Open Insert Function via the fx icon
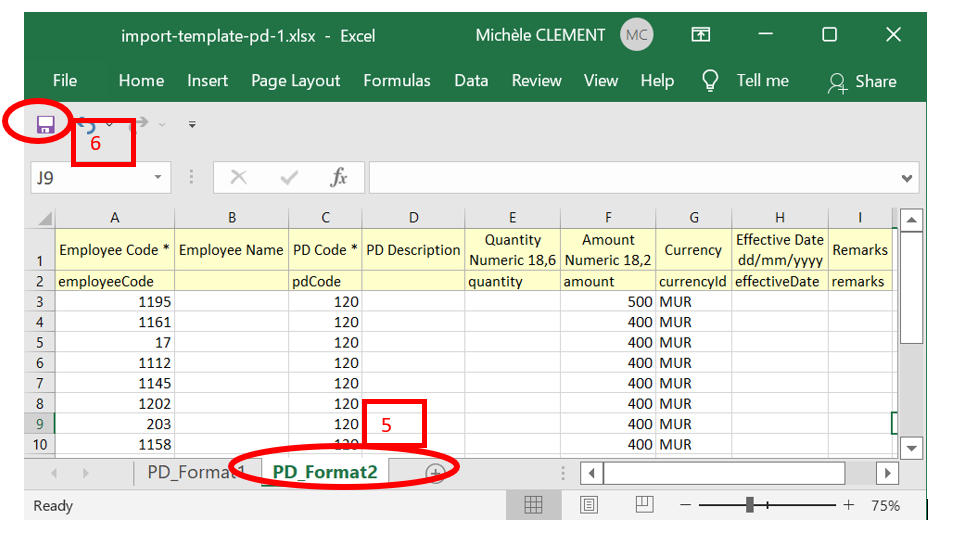Screen dimensions: 953x537 (x=339, y=177)
